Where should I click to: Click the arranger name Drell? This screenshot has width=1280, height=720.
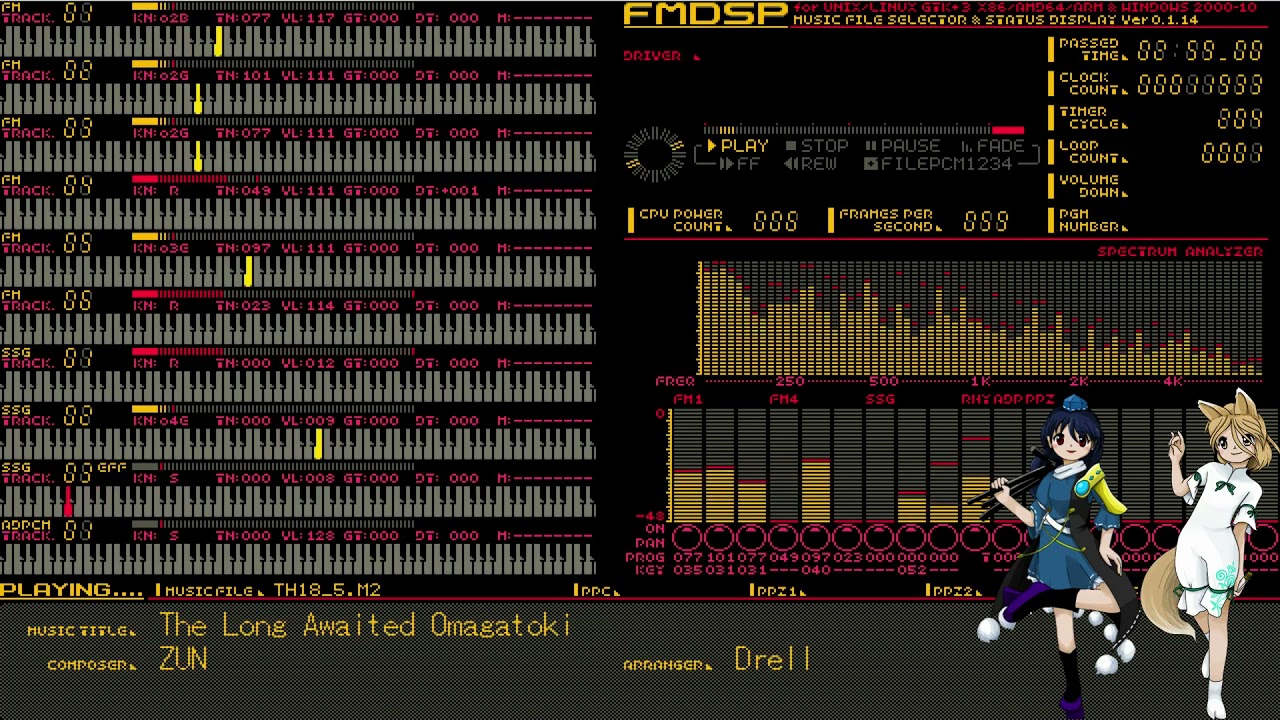(x=773, y=659)
